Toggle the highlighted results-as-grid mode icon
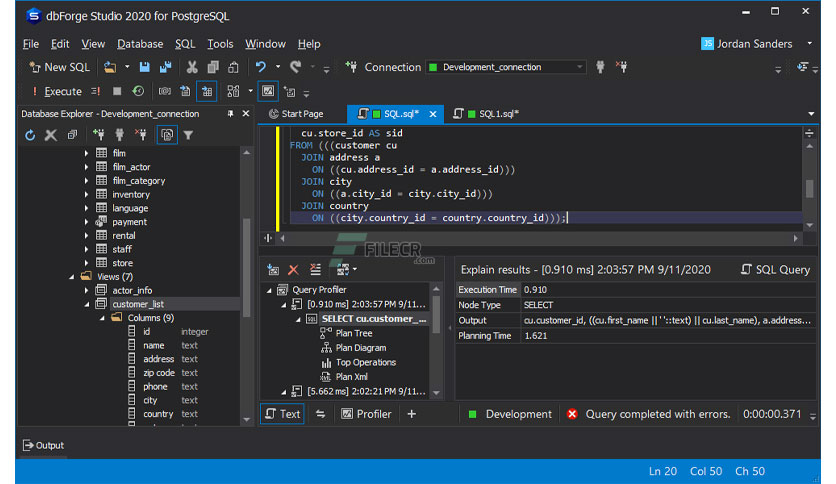836x484 pixels. [x=207, y=91]
